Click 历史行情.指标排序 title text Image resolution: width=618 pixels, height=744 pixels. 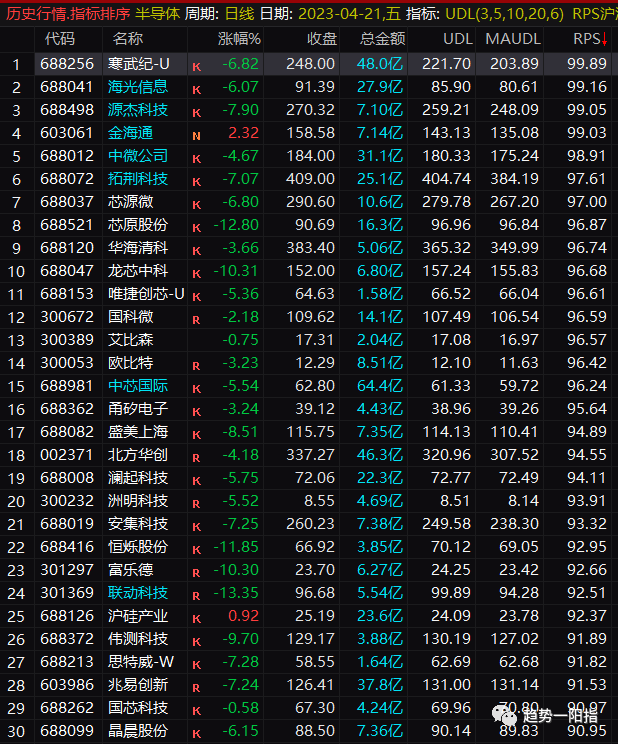(68, 14)
